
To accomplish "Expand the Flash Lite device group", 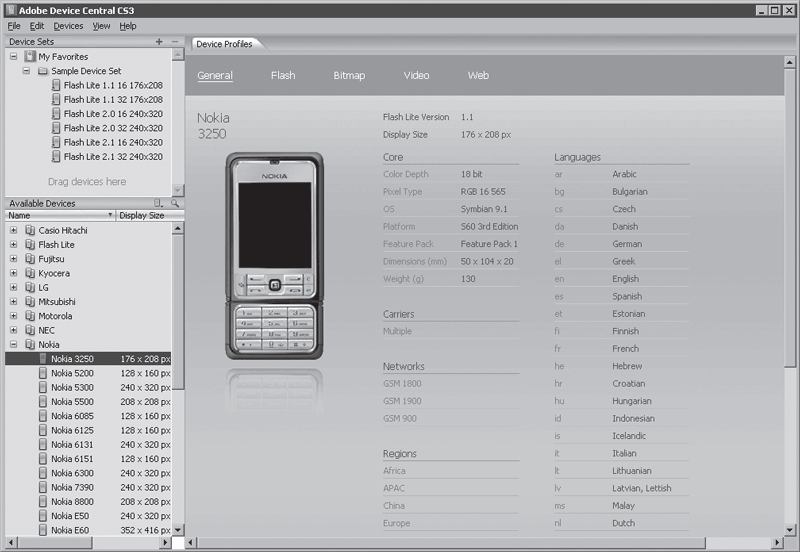I will [14, 244].
